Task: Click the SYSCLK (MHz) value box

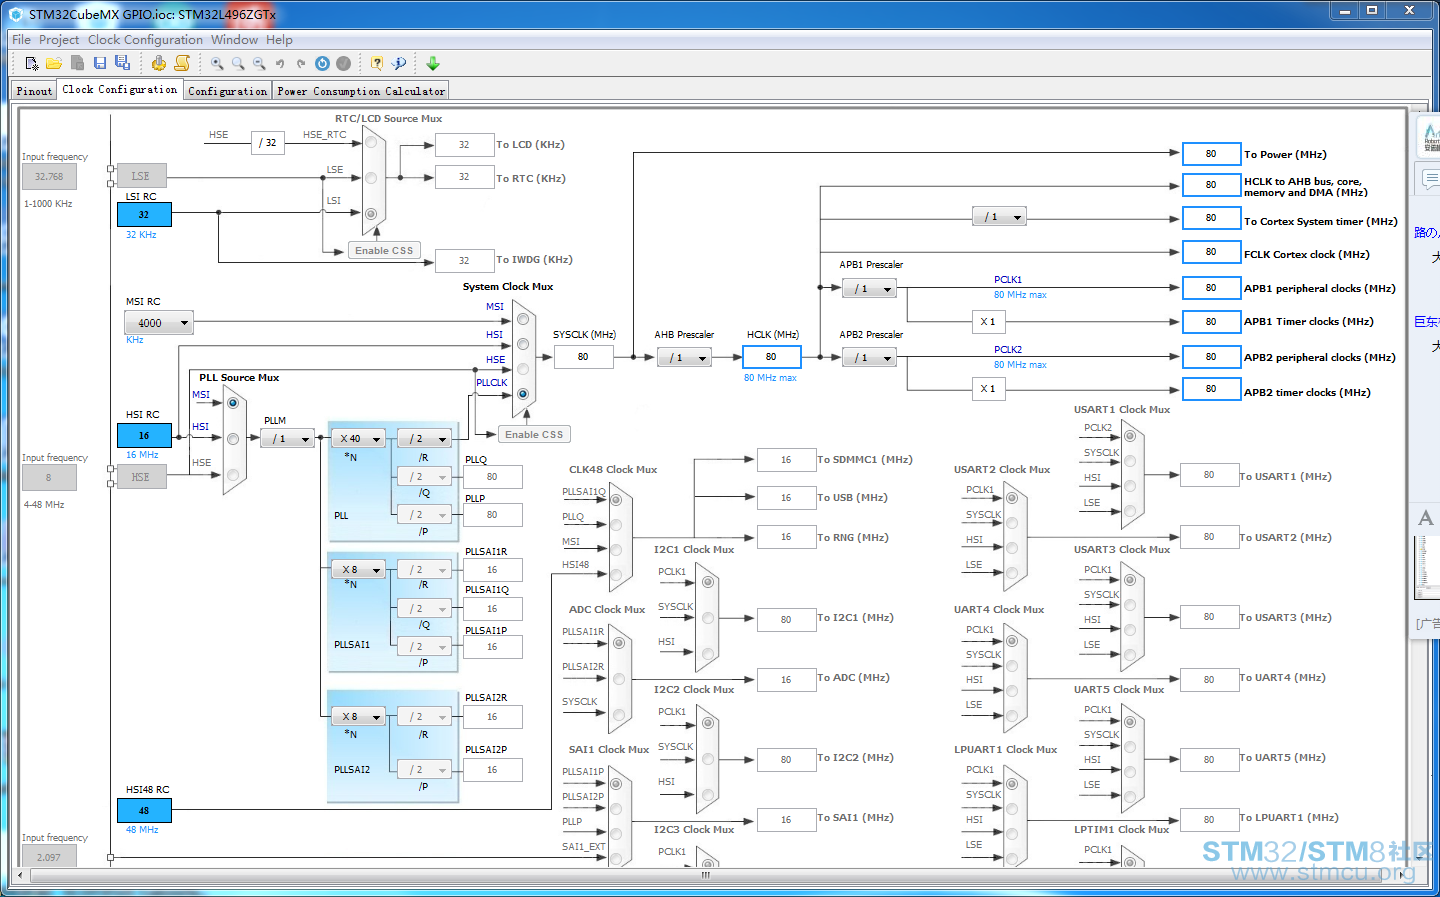Action: point(583,357)
